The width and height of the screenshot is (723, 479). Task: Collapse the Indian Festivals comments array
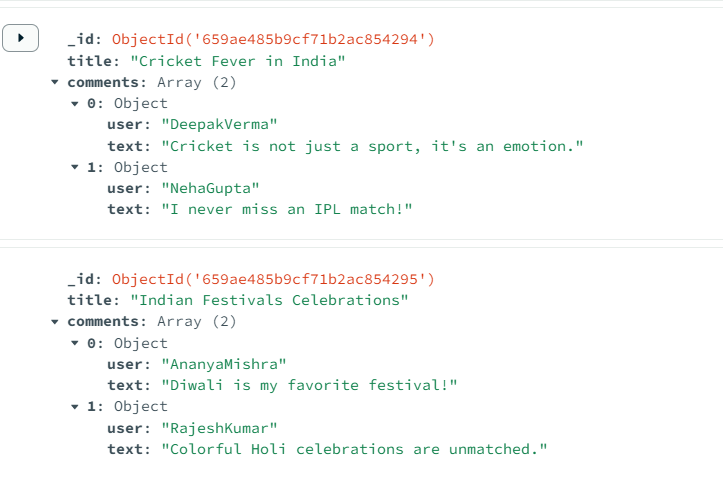(56, 322)
